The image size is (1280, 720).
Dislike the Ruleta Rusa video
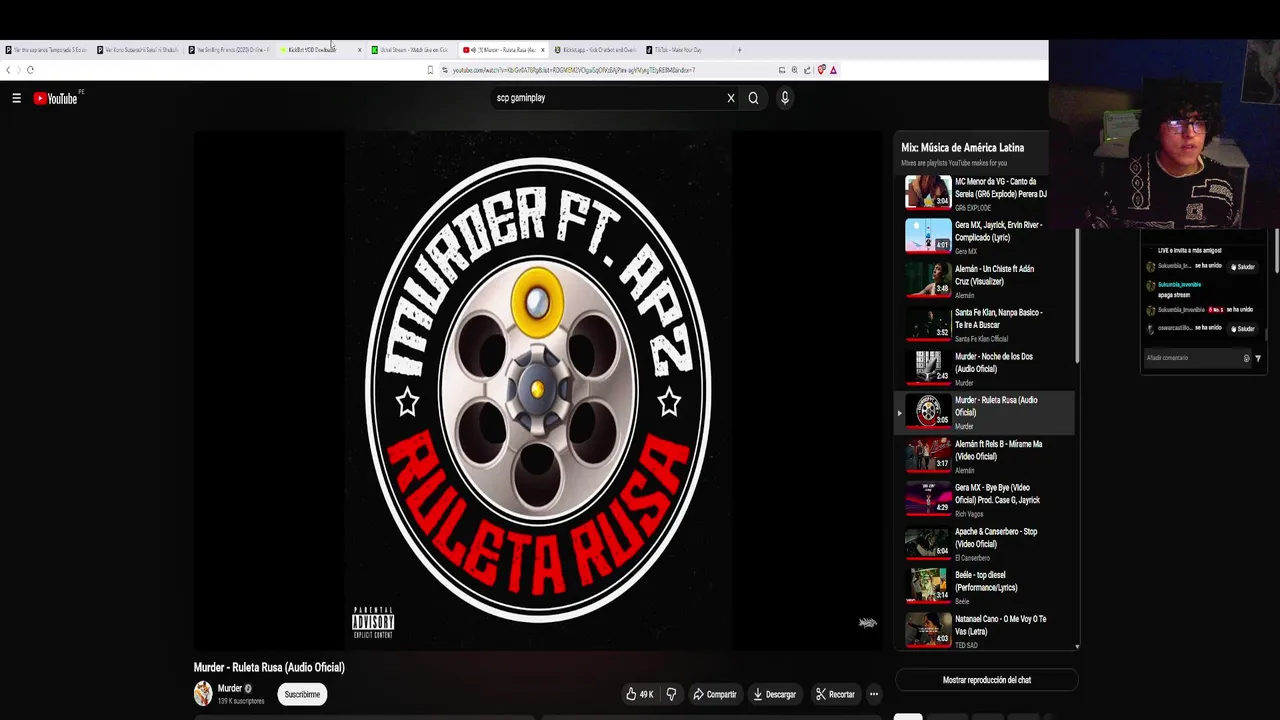(671, 694)
